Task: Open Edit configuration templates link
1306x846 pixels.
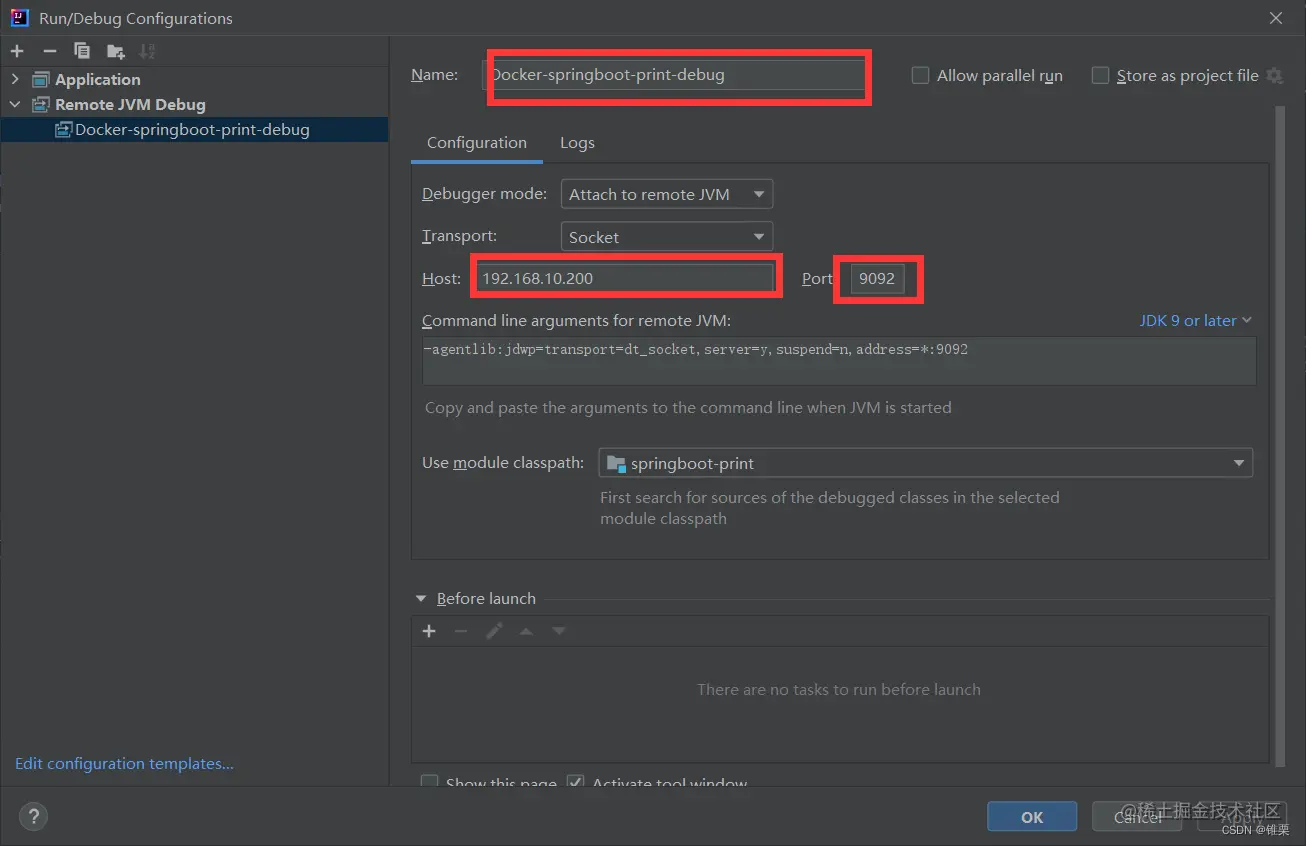Action: point(124,764)
